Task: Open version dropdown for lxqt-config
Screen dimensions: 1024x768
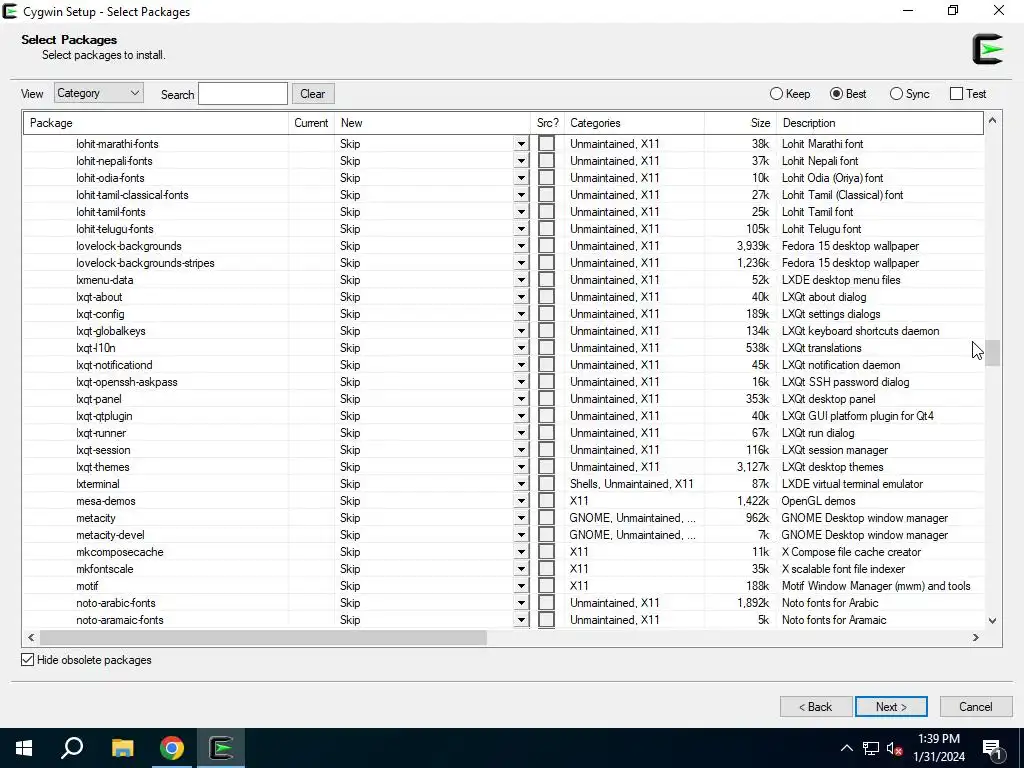Action: tap(521, 313)
